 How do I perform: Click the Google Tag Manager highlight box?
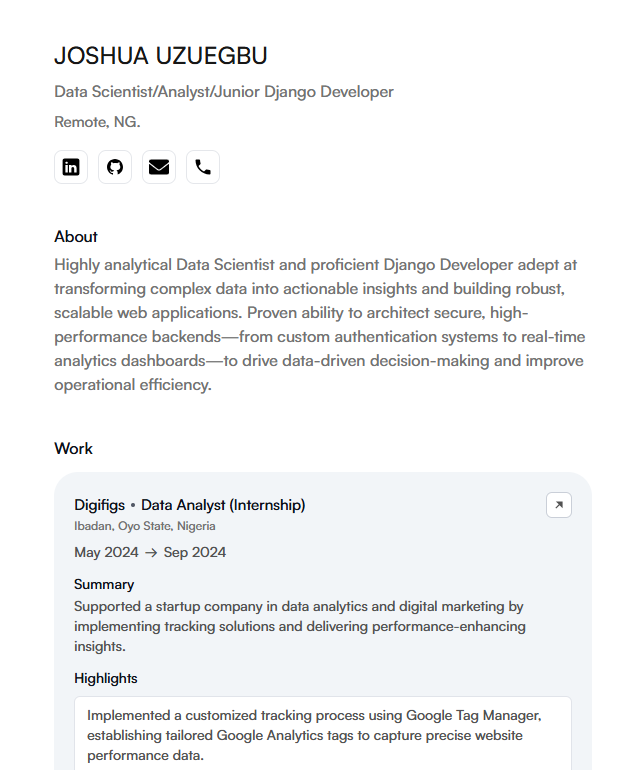[x=322, y=734]
